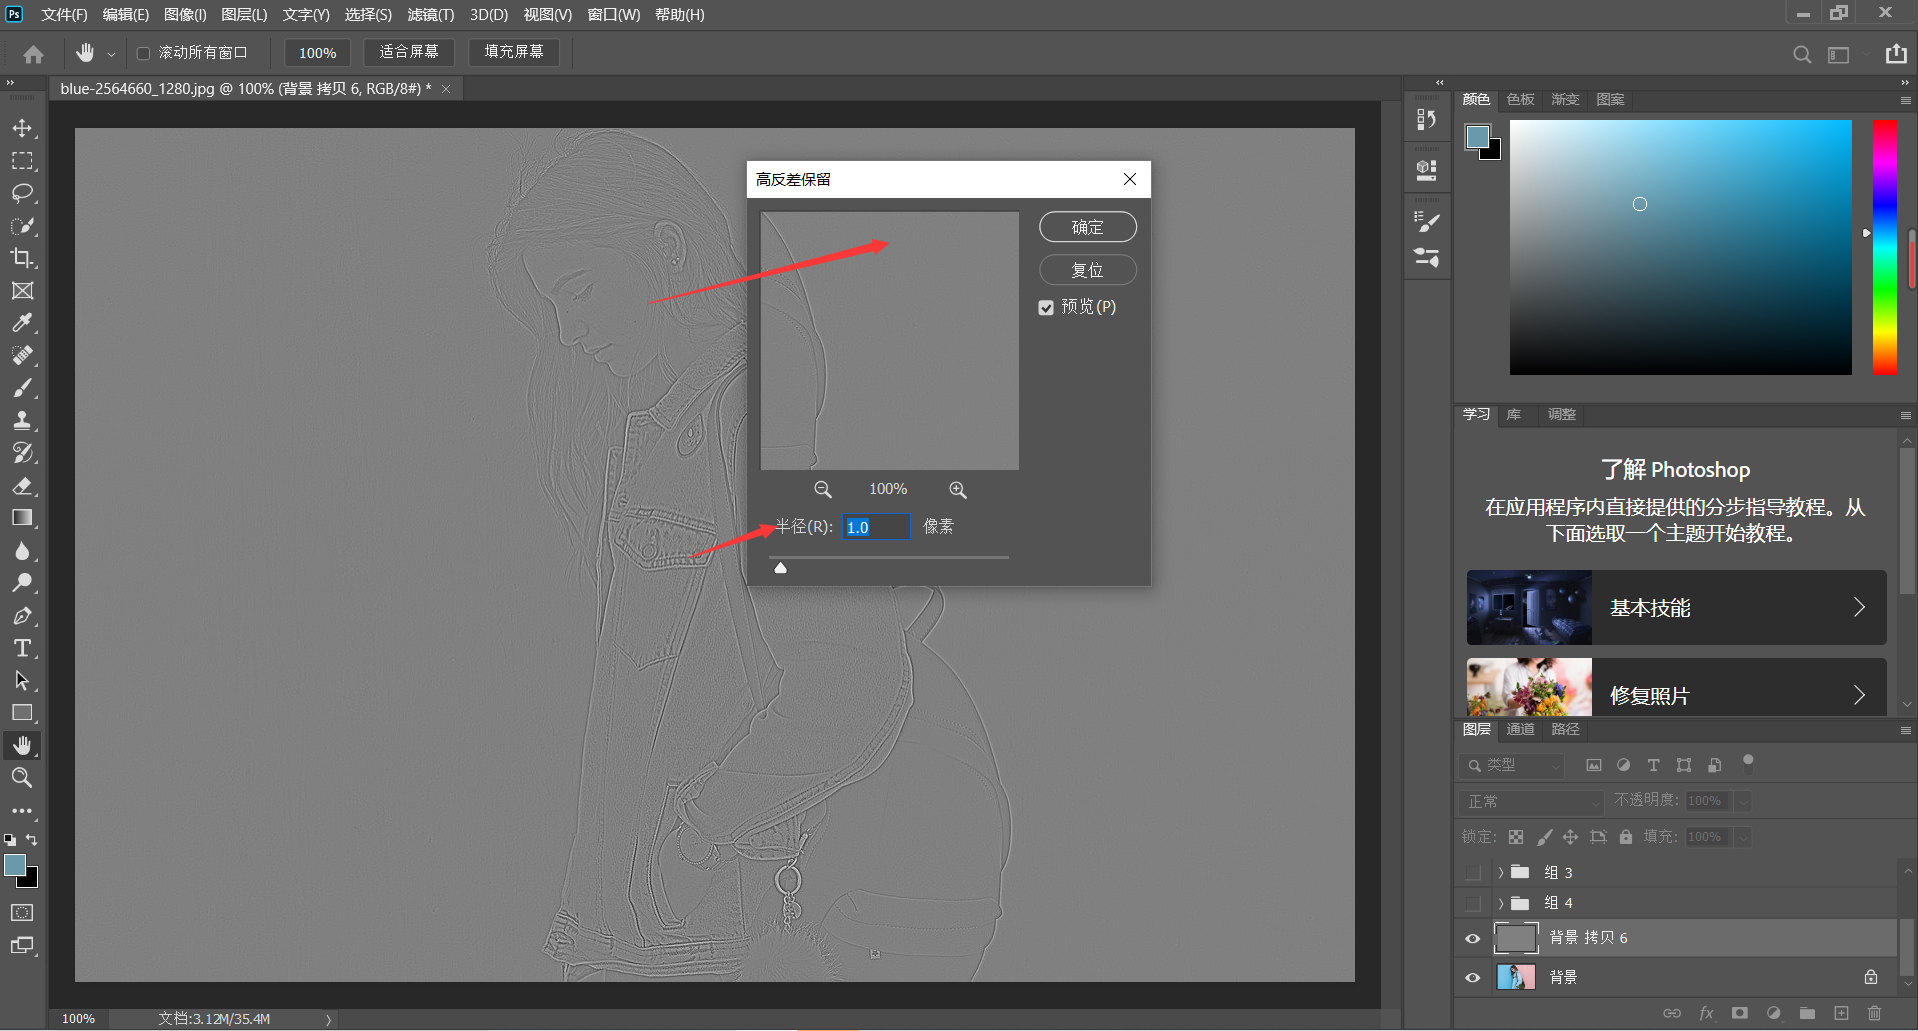This screenshot has width=1918, height=1031.
Task: Switch to the 通道 tab
Action: pyautogui.click(x=1520, y=729)
